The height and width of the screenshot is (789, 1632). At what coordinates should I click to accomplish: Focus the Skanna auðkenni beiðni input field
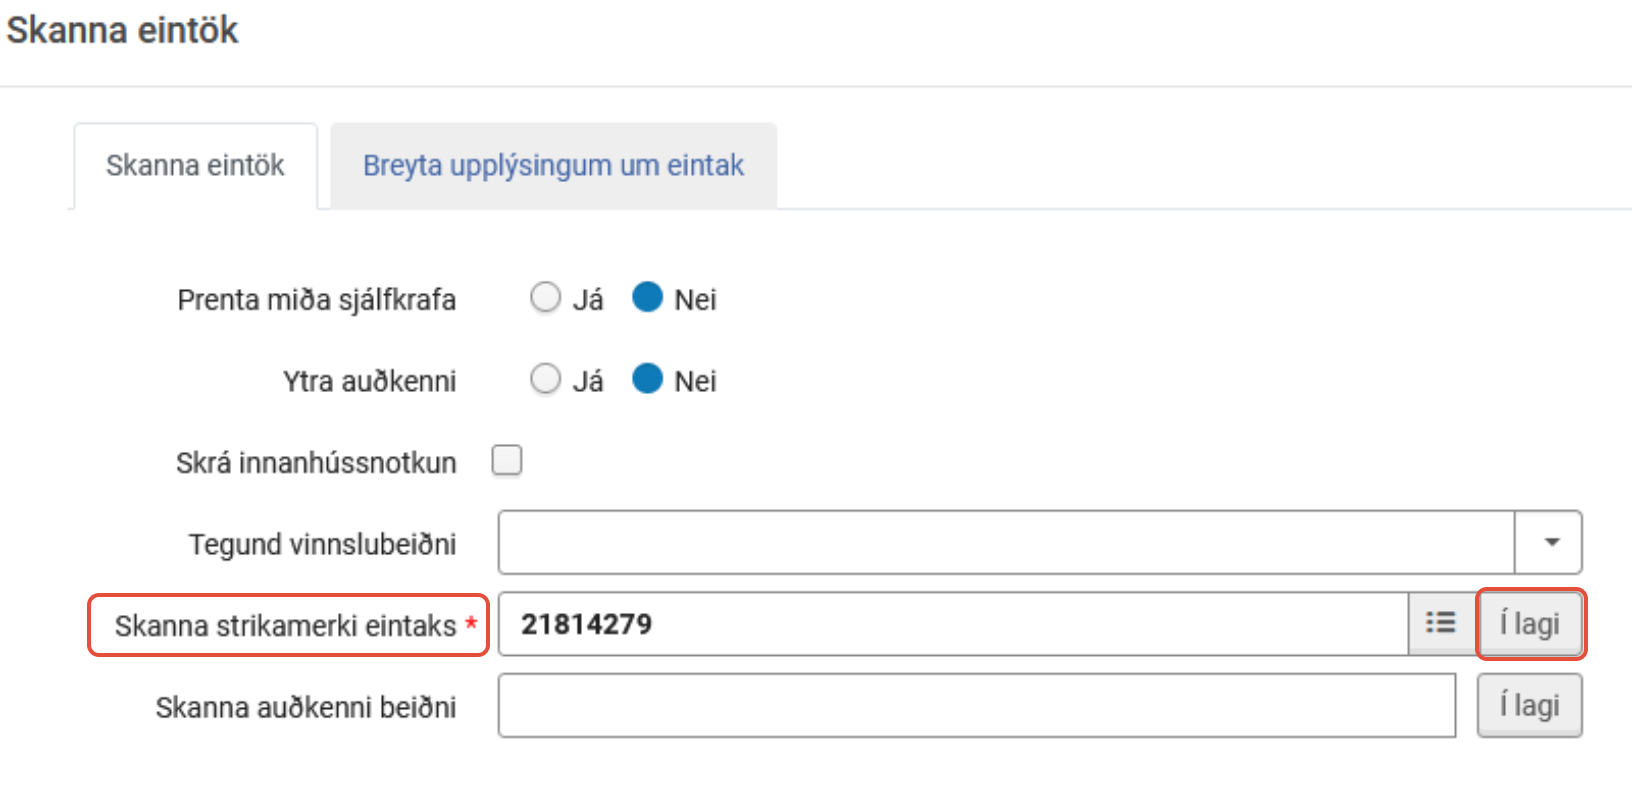[976, 706]
